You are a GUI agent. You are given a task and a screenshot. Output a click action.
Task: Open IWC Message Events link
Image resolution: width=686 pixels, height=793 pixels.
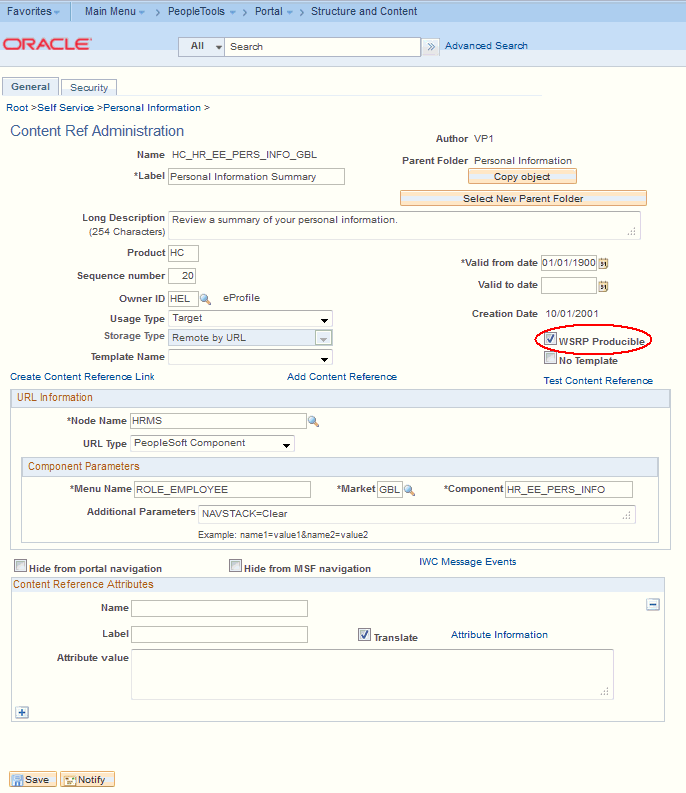pos(467,562)
